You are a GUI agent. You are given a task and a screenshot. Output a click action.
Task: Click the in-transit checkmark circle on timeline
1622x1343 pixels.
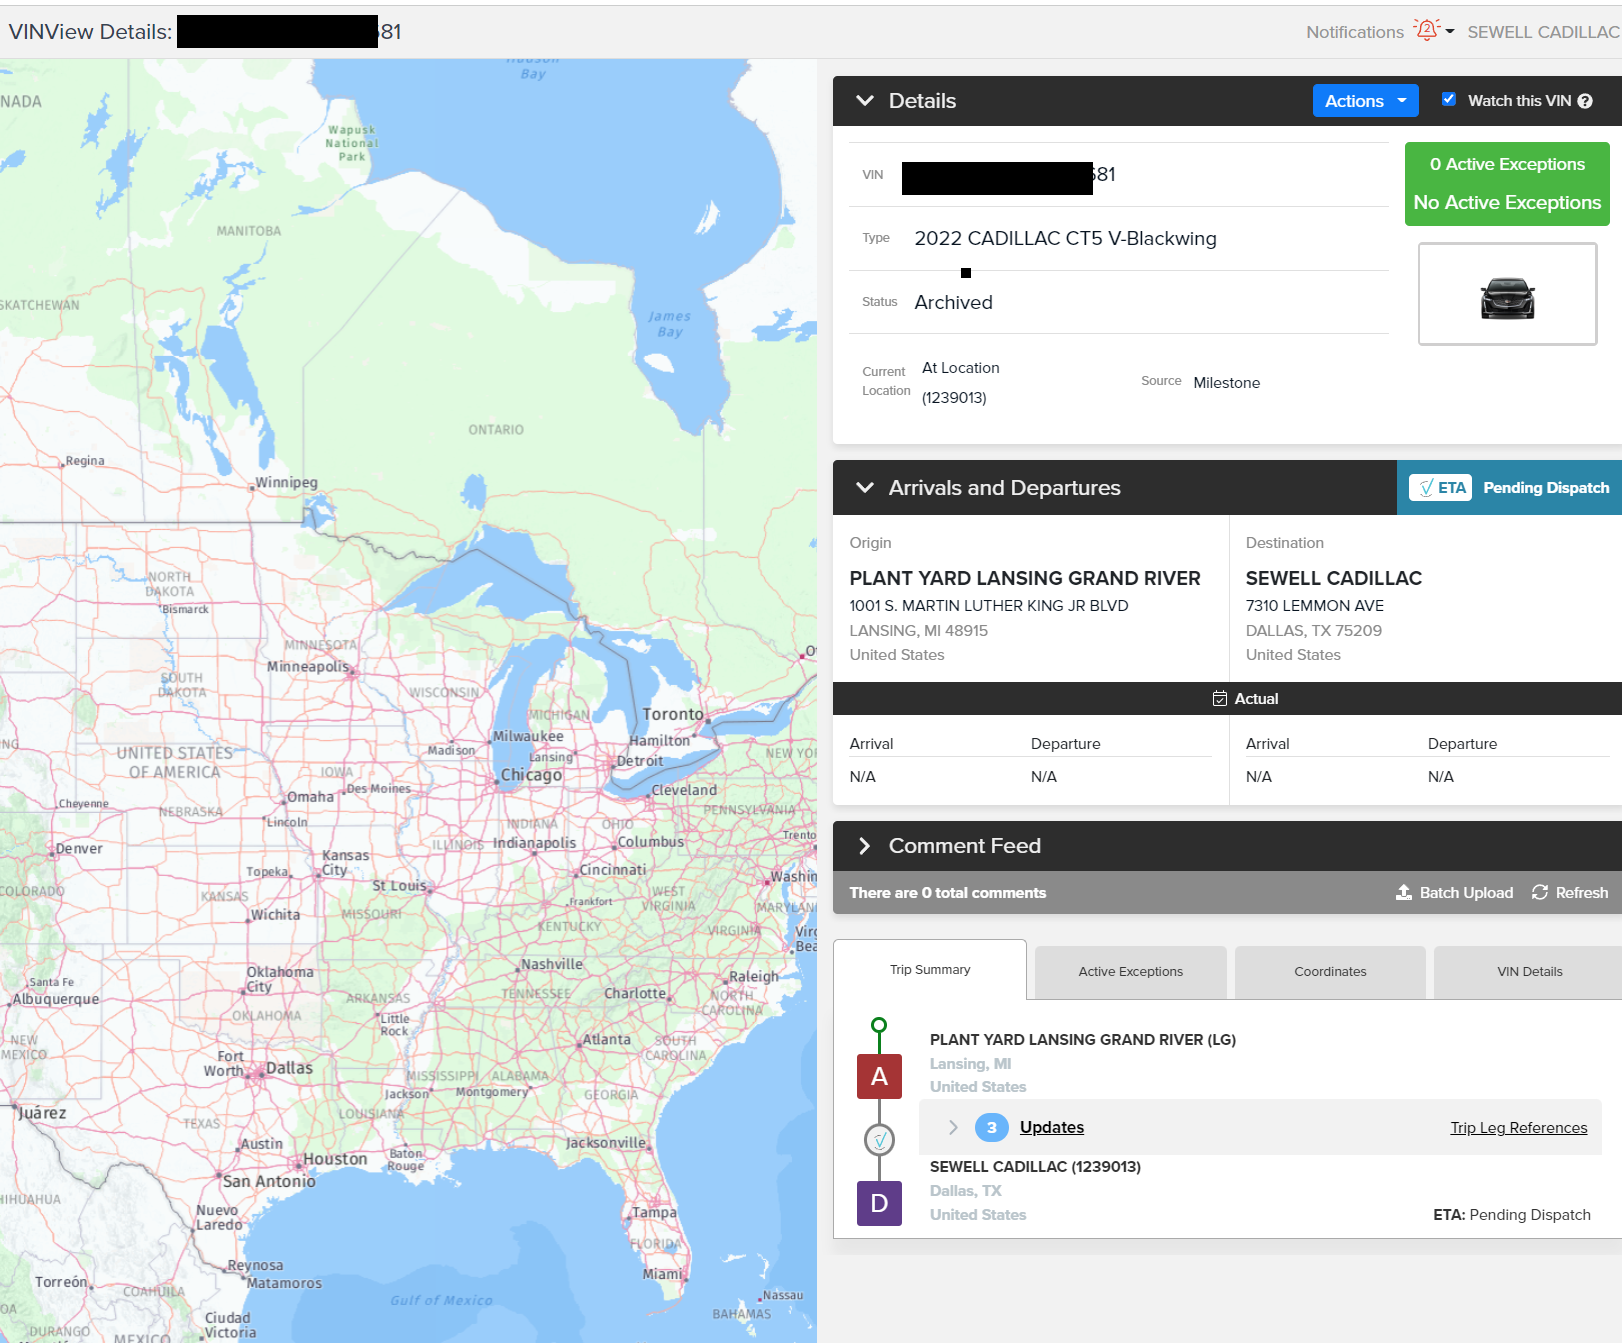[x=879, y=1140]
